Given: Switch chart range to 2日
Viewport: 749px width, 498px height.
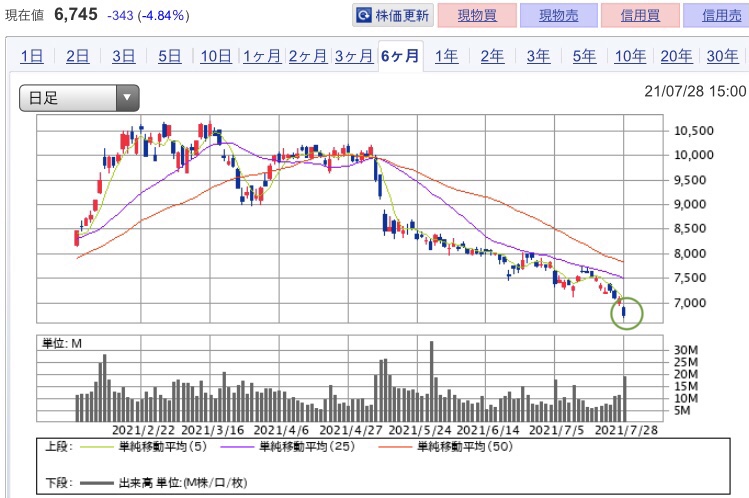Looking at the screenshot, I should click(77, 56).
